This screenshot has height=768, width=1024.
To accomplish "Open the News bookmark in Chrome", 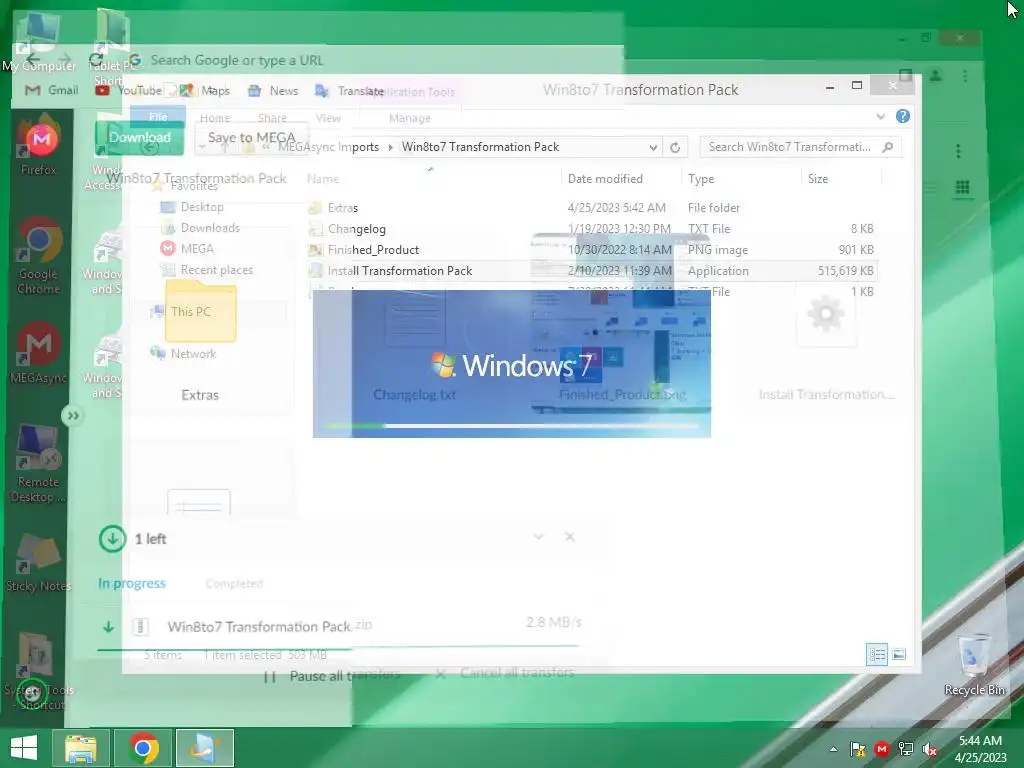I will 273,91.
